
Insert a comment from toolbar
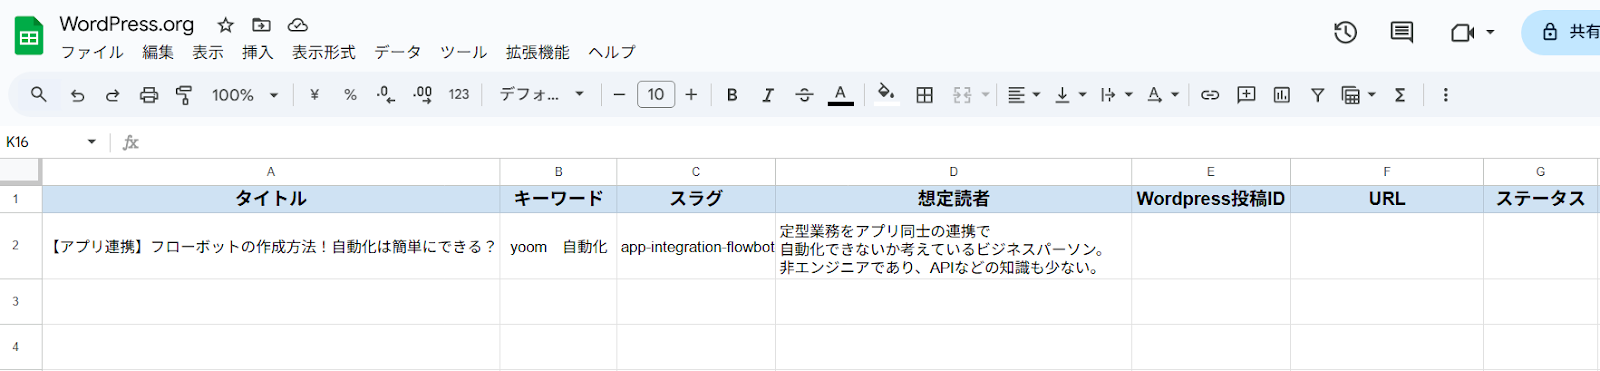[x=1246, y=95]
